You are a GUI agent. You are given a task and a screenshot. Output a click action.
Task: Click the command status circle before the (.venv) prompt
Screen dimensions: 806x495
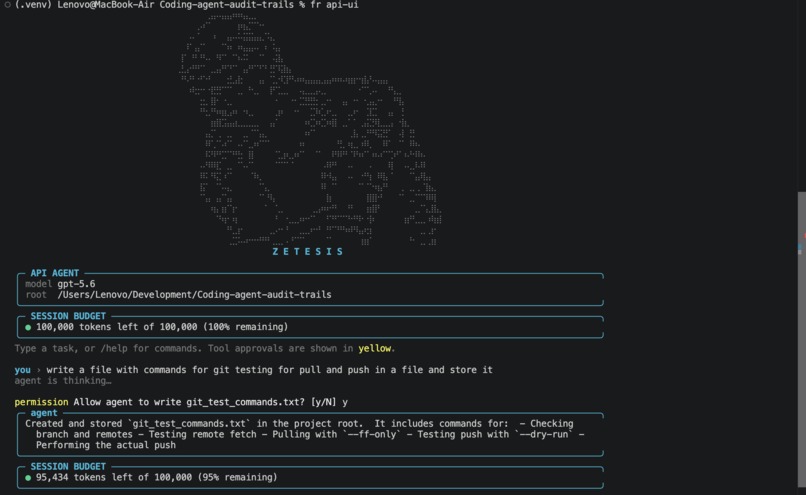[7, 5]
